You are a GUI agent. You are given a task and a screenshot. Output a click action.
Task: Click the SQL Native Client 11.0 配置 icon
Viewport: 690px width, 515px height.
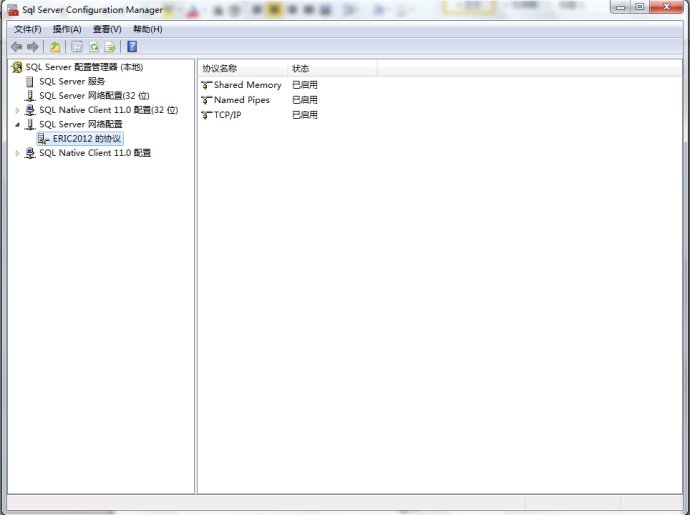coord(29,153)
